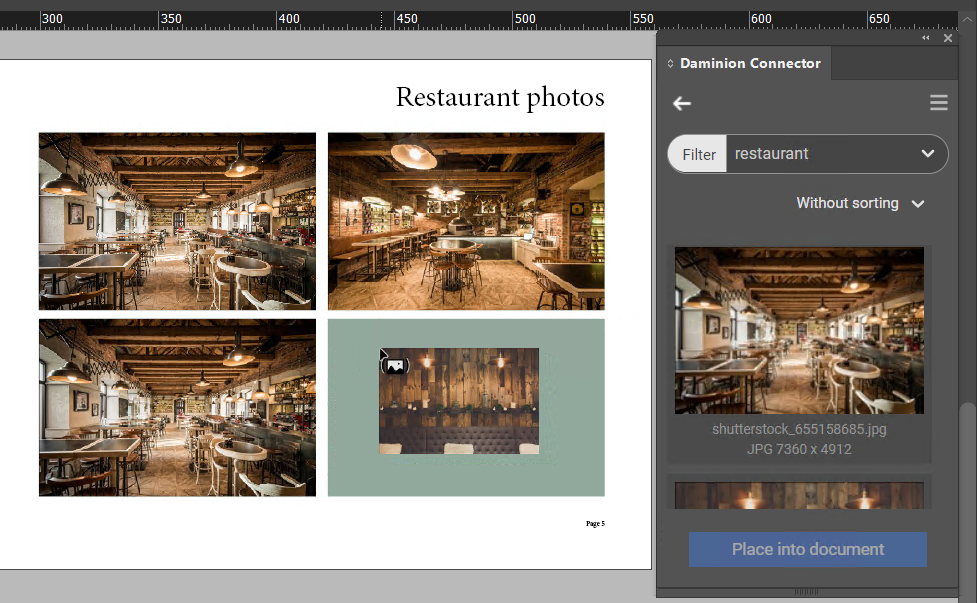Select the Restaurant photos heading text
This screenshot has height=603, width=977.
coord(500,97)
